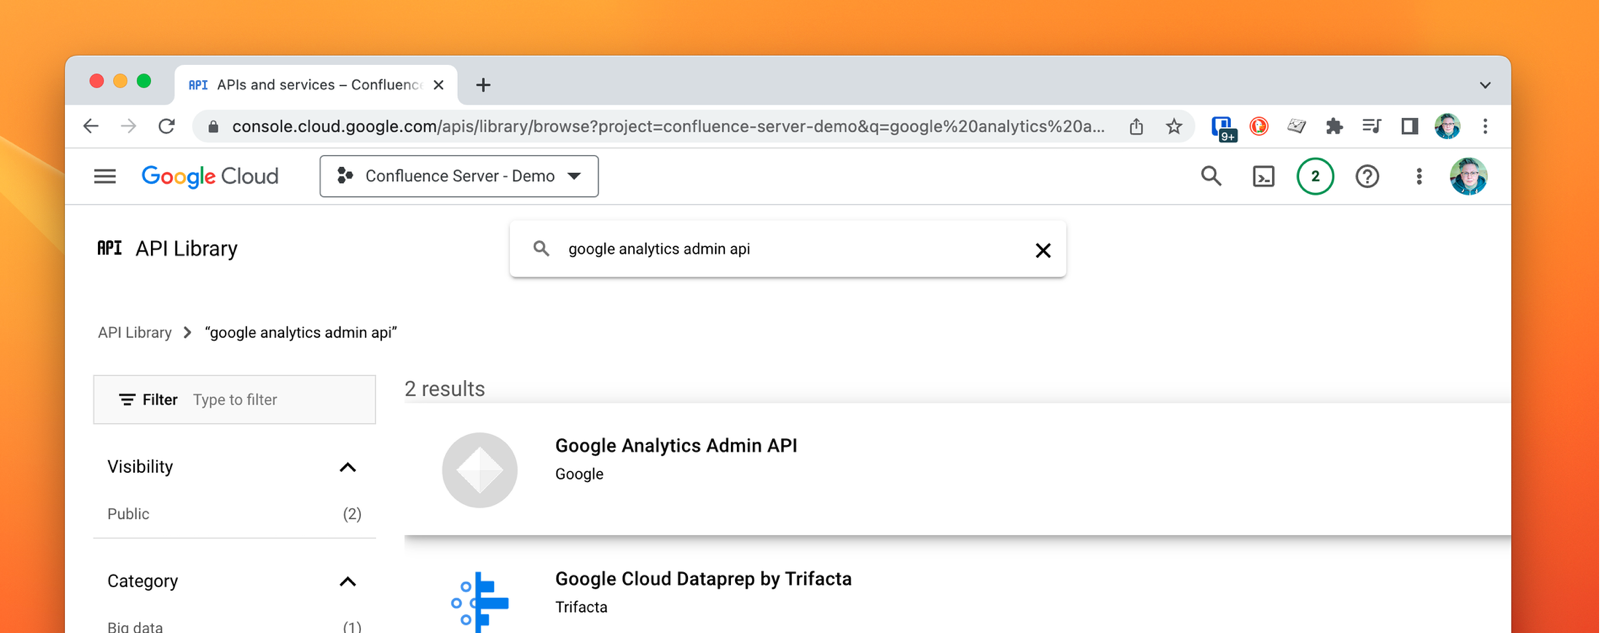Reload the page in the browser
This screenshot has height=633, width=1600.
(x=167, y=126)
